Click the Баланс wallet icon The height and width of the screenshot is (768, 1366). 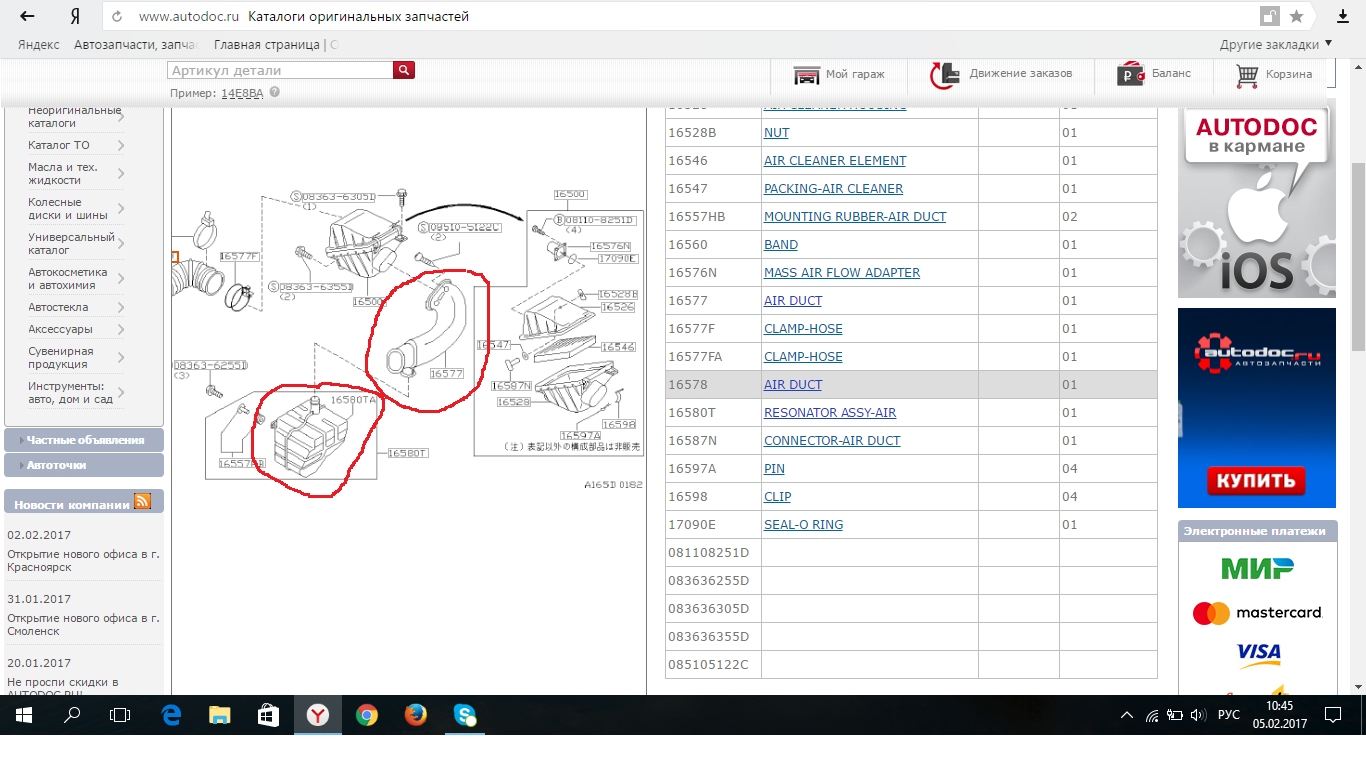point(1130,75)
